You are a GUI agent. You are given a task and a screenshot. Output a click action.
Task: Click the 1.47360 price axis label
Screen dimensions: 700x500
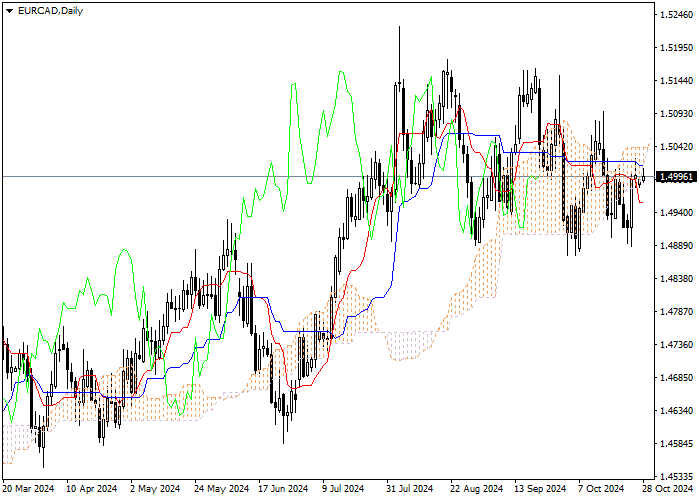[x=677, y=345]
